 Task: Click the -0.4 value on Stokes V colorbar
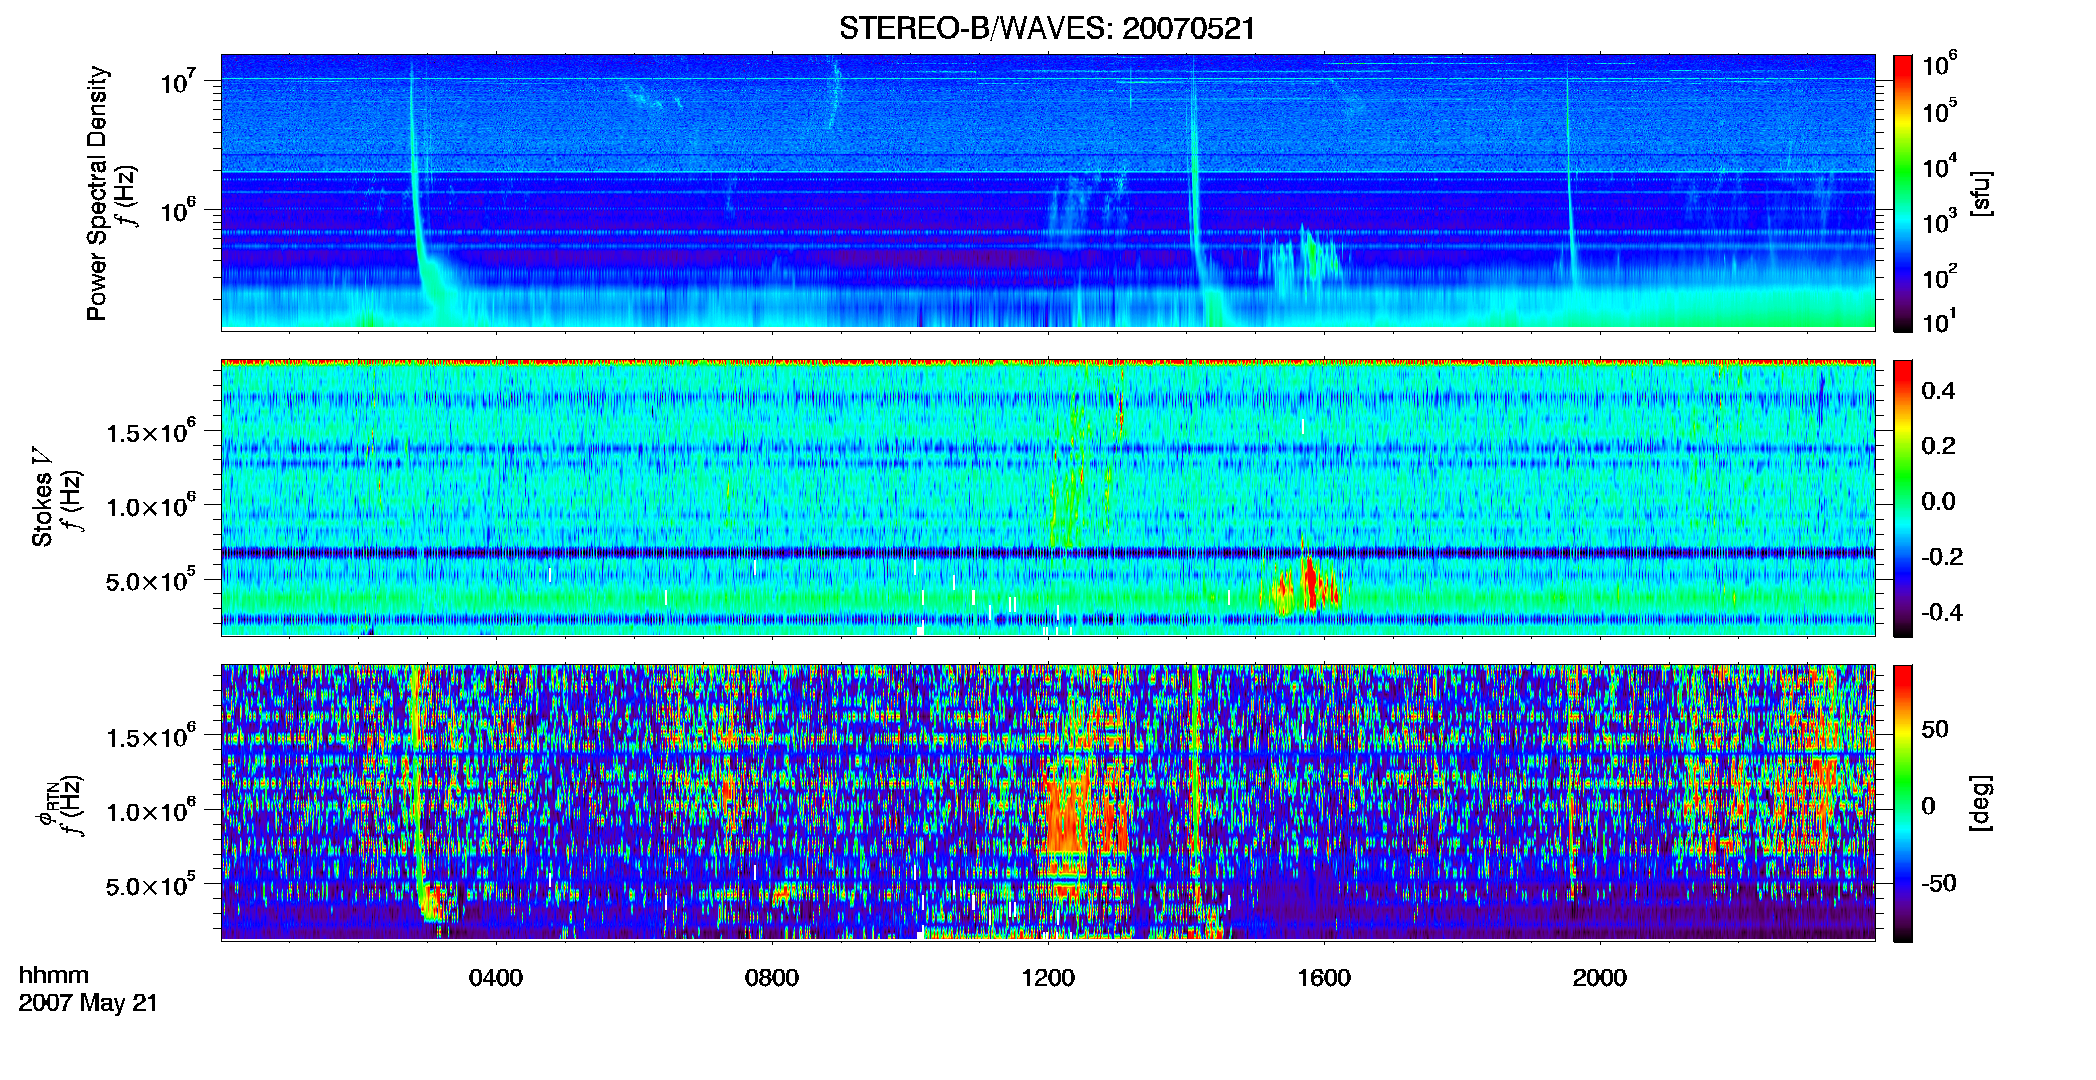(x=1942, y=612)
